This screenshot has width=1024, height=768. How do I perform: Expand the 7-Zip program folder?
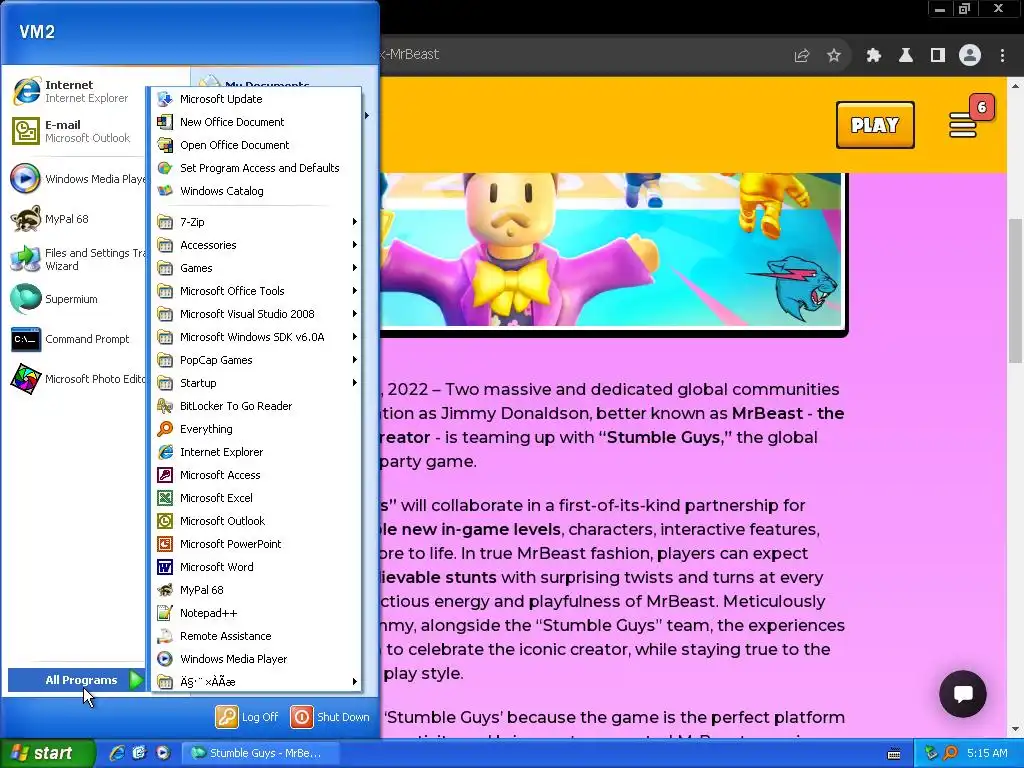tap(256, 222)
